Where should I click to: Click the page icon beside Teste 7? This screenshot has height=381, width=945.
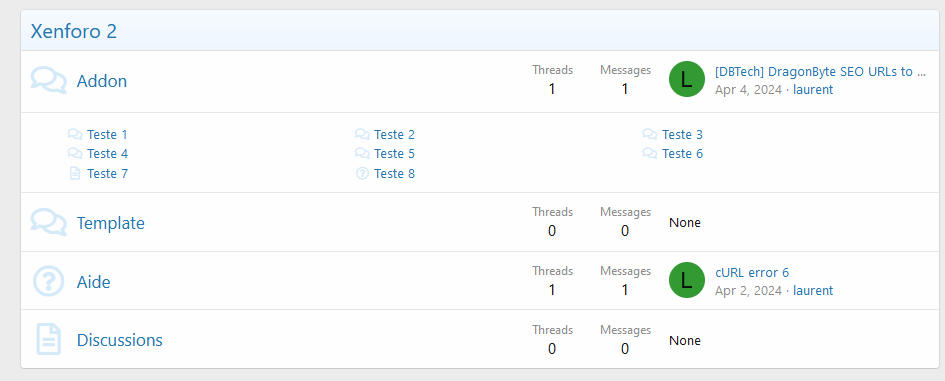tap(75, 174)
